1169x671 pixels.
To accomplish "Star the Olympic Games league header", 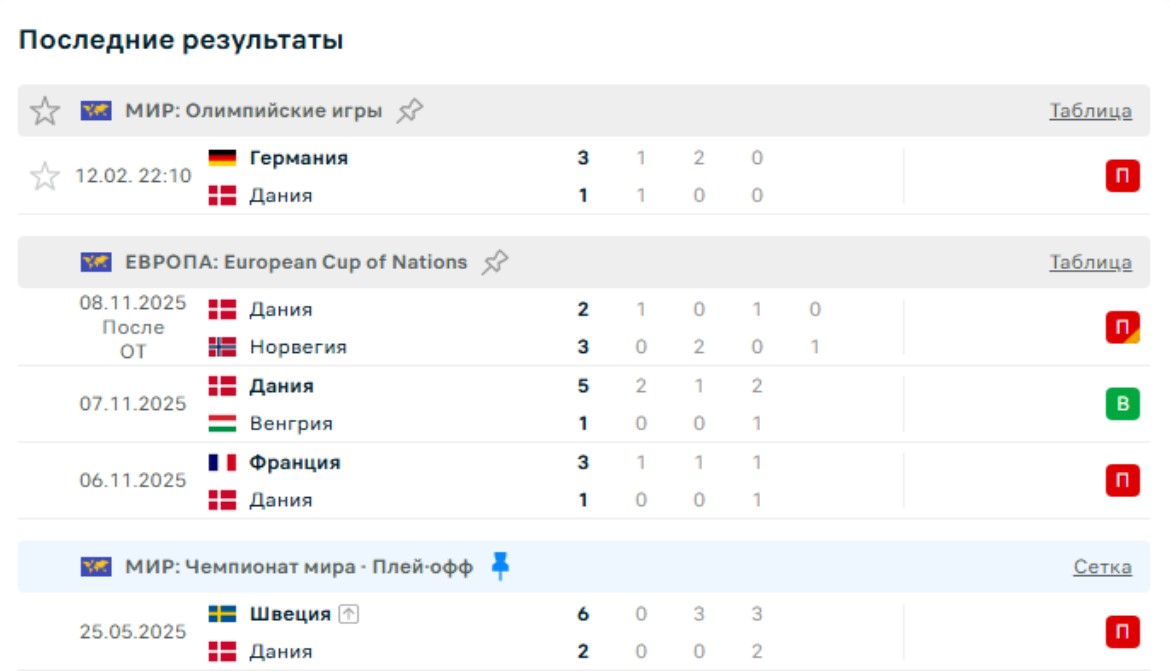I will pyautogui.click(x=44, y=111).
